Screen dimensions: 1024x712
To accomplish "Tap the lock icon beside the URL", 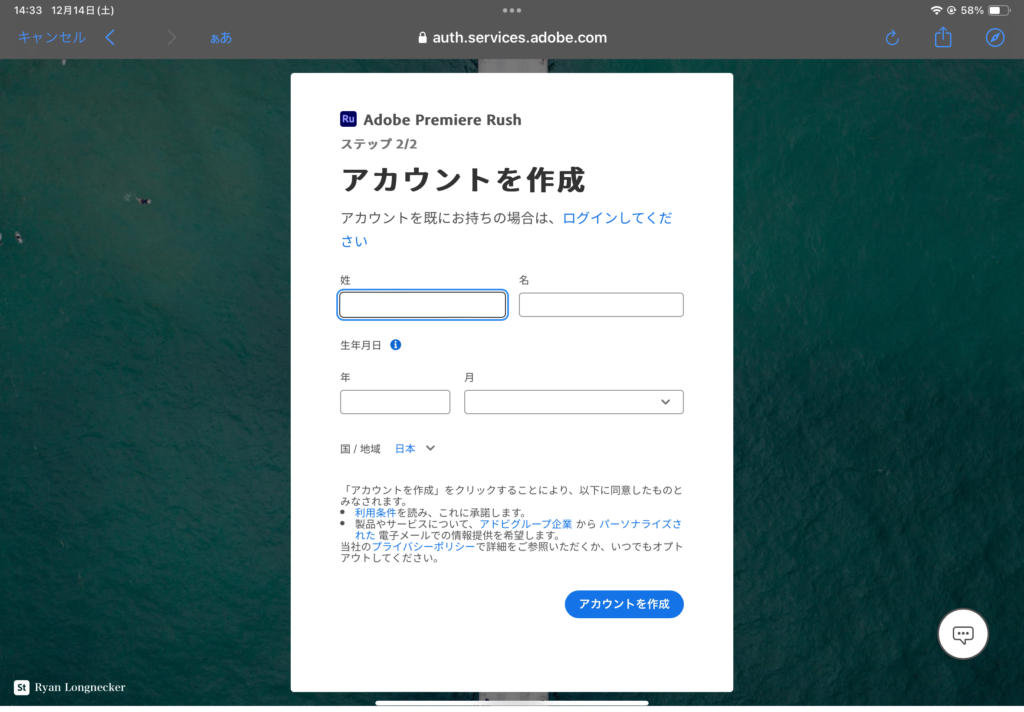I will (x=423, y=38).
